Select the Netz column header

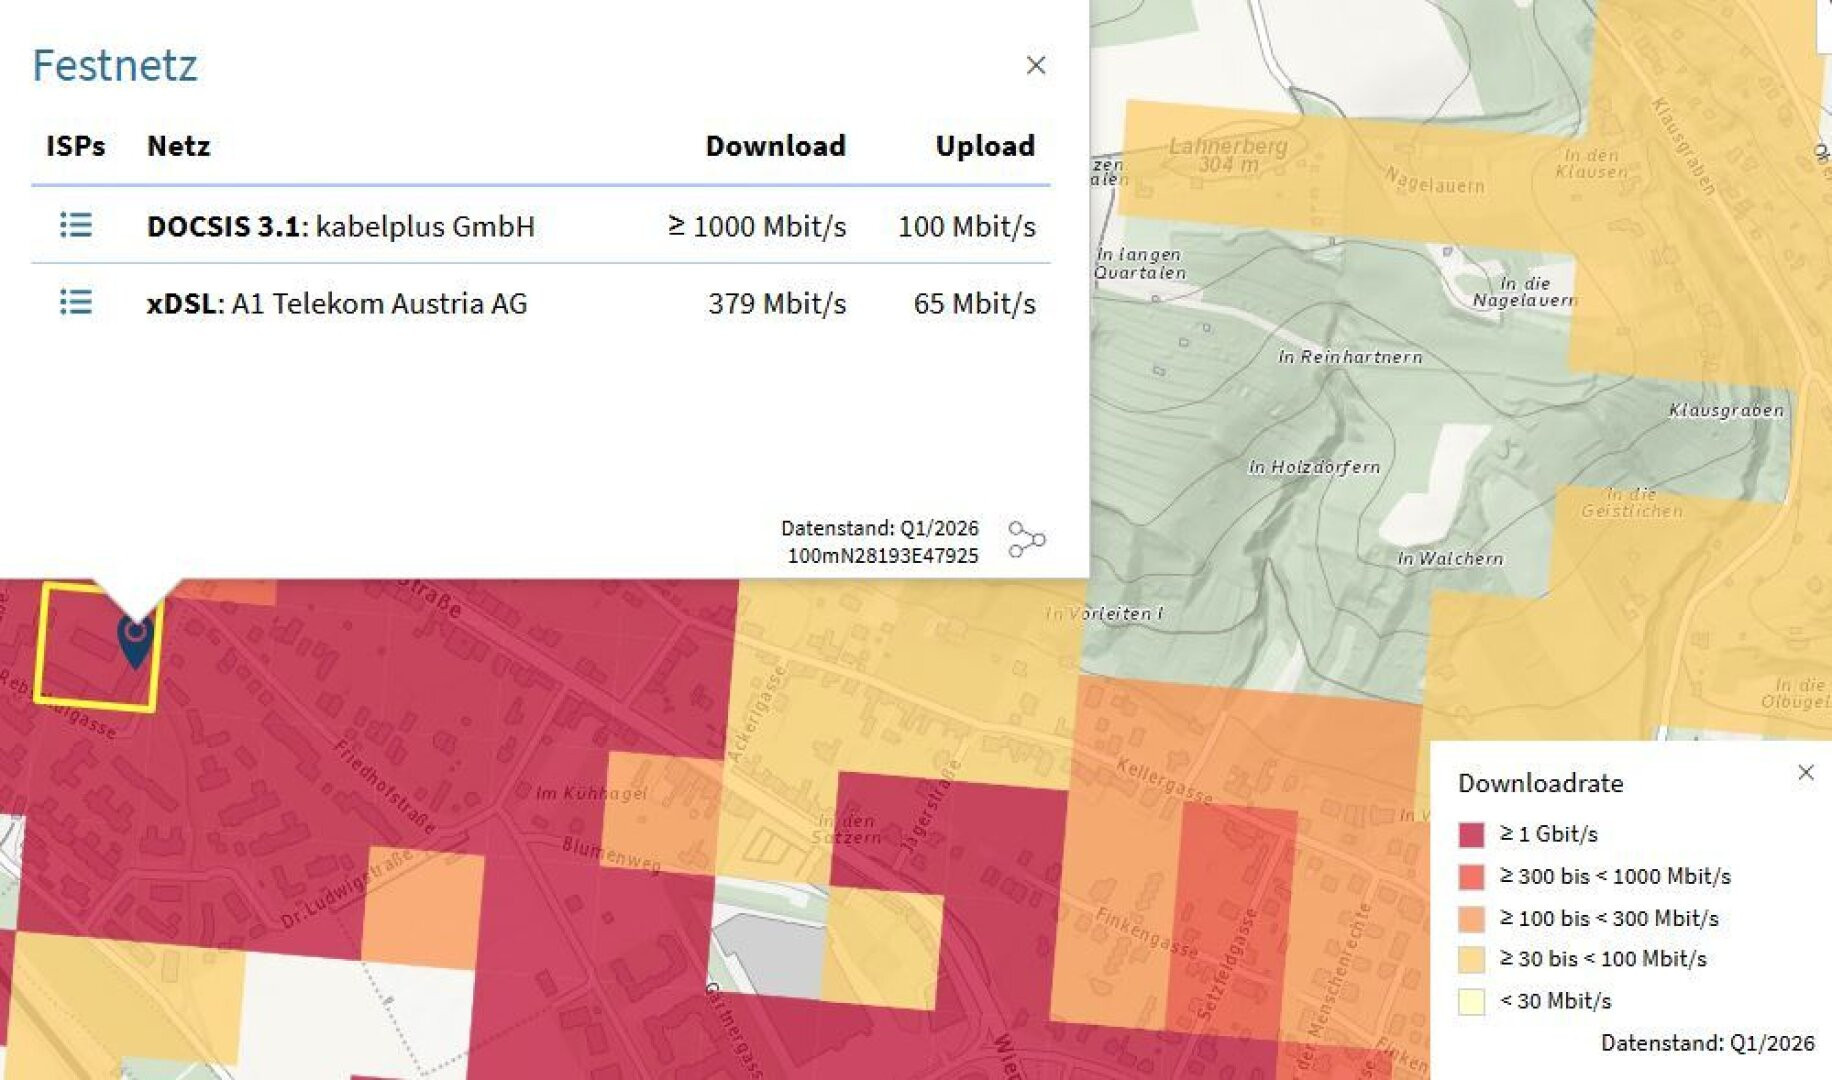[x=178, y=146]
